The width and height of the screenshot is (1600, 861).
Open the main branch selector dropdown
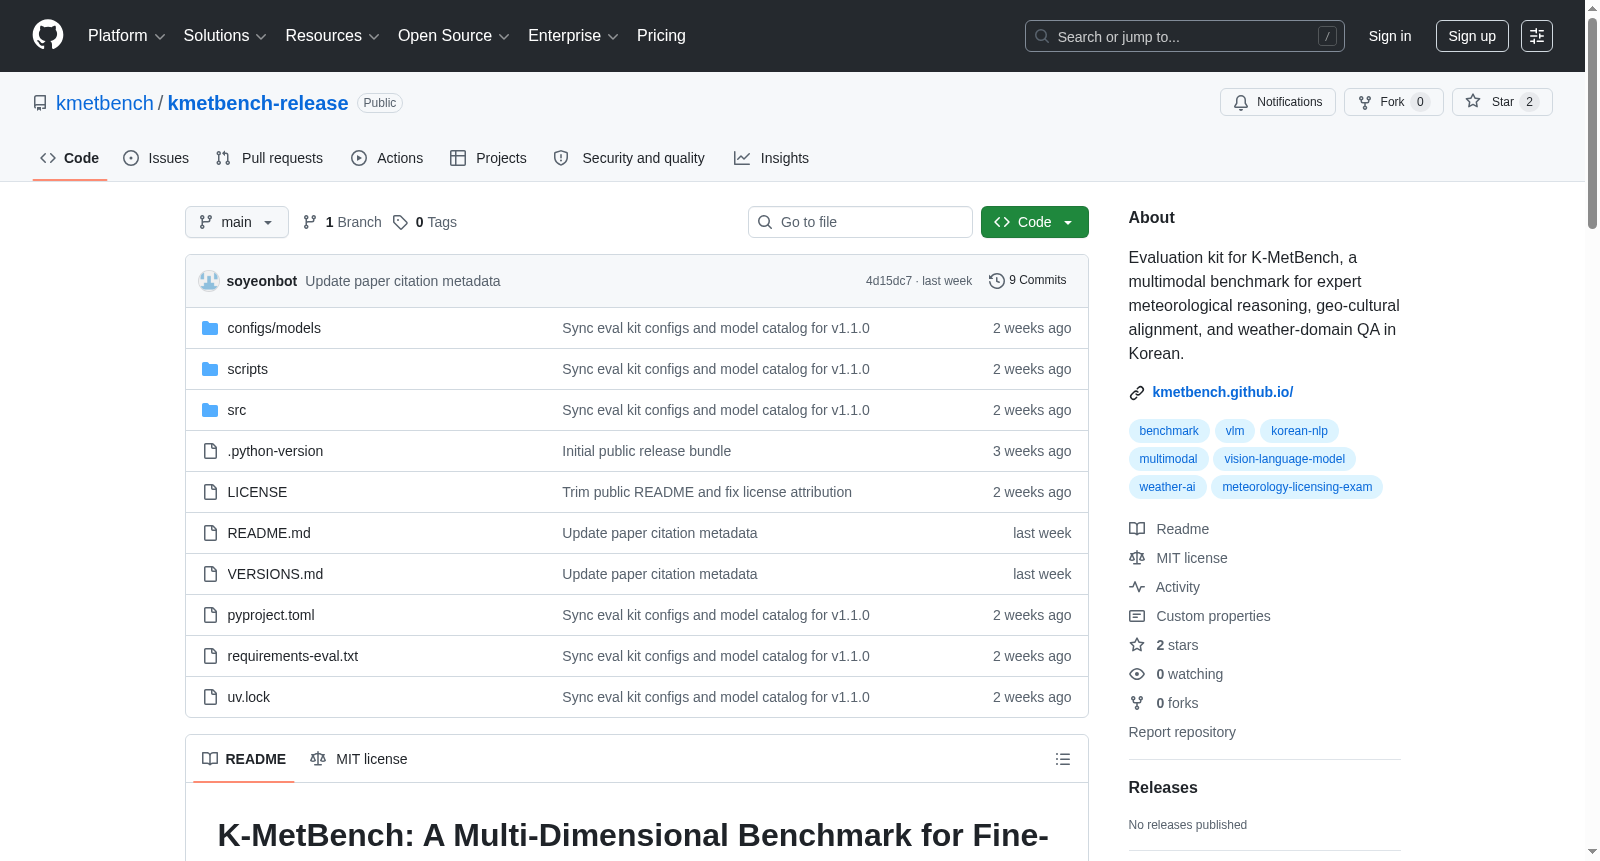click(237, 222)
